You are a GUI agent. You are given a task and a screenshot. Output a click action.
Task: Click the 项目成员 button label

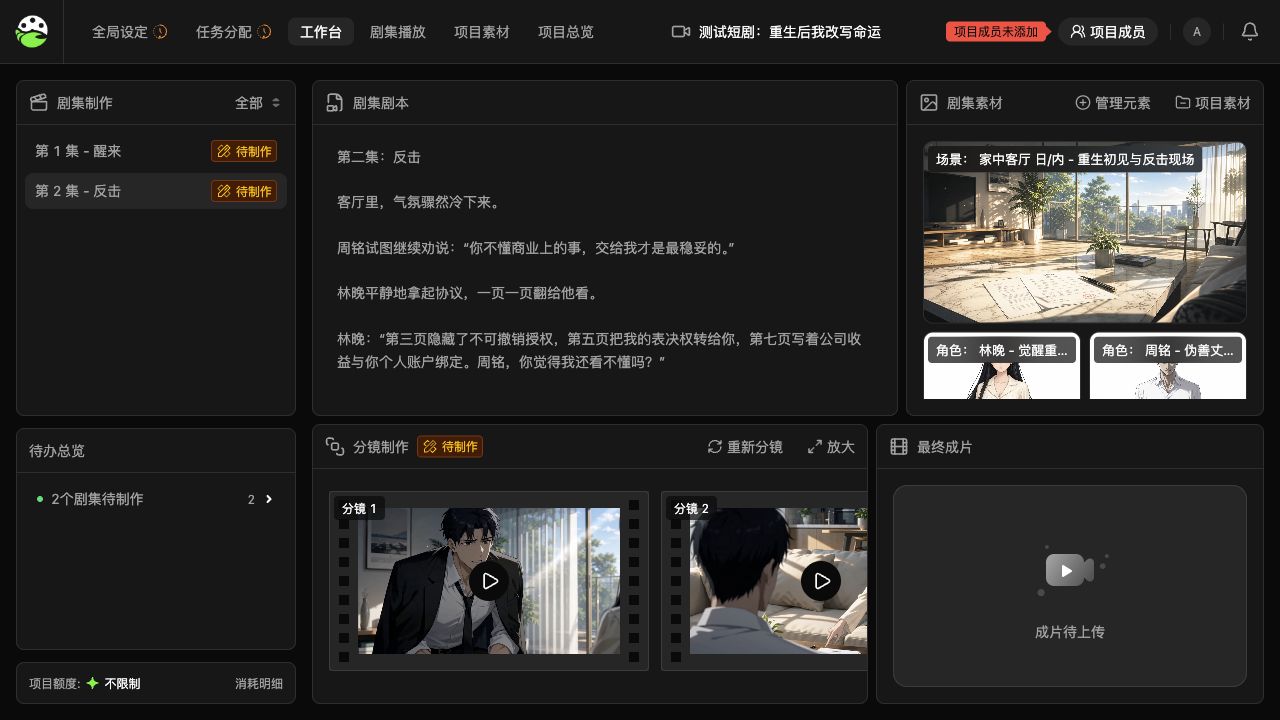(x=1117, y=32)
